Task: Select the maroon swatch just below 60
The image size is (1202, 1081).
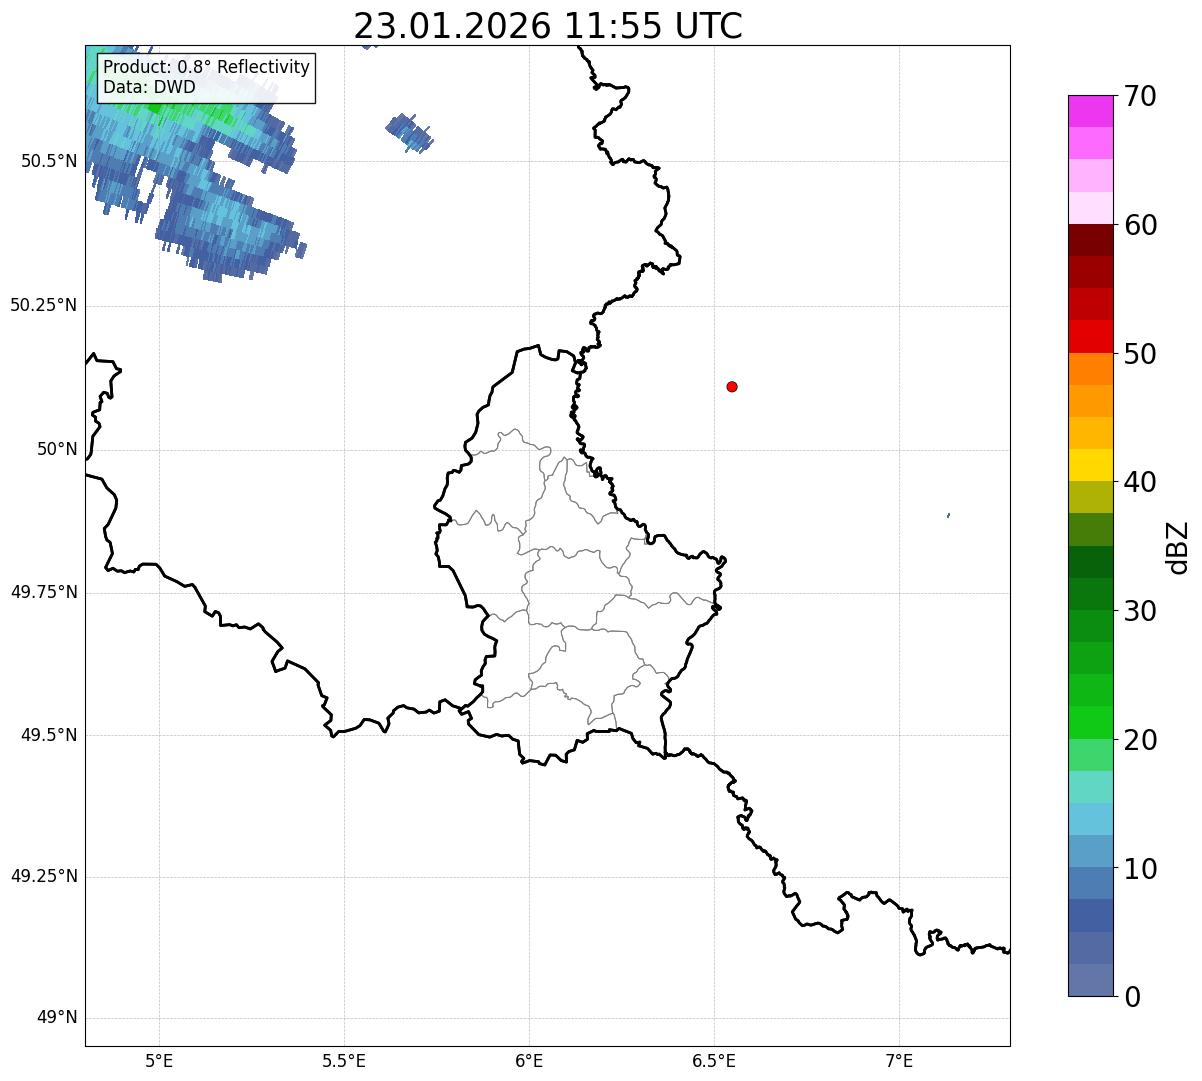Action: (x=1090, y=240)
